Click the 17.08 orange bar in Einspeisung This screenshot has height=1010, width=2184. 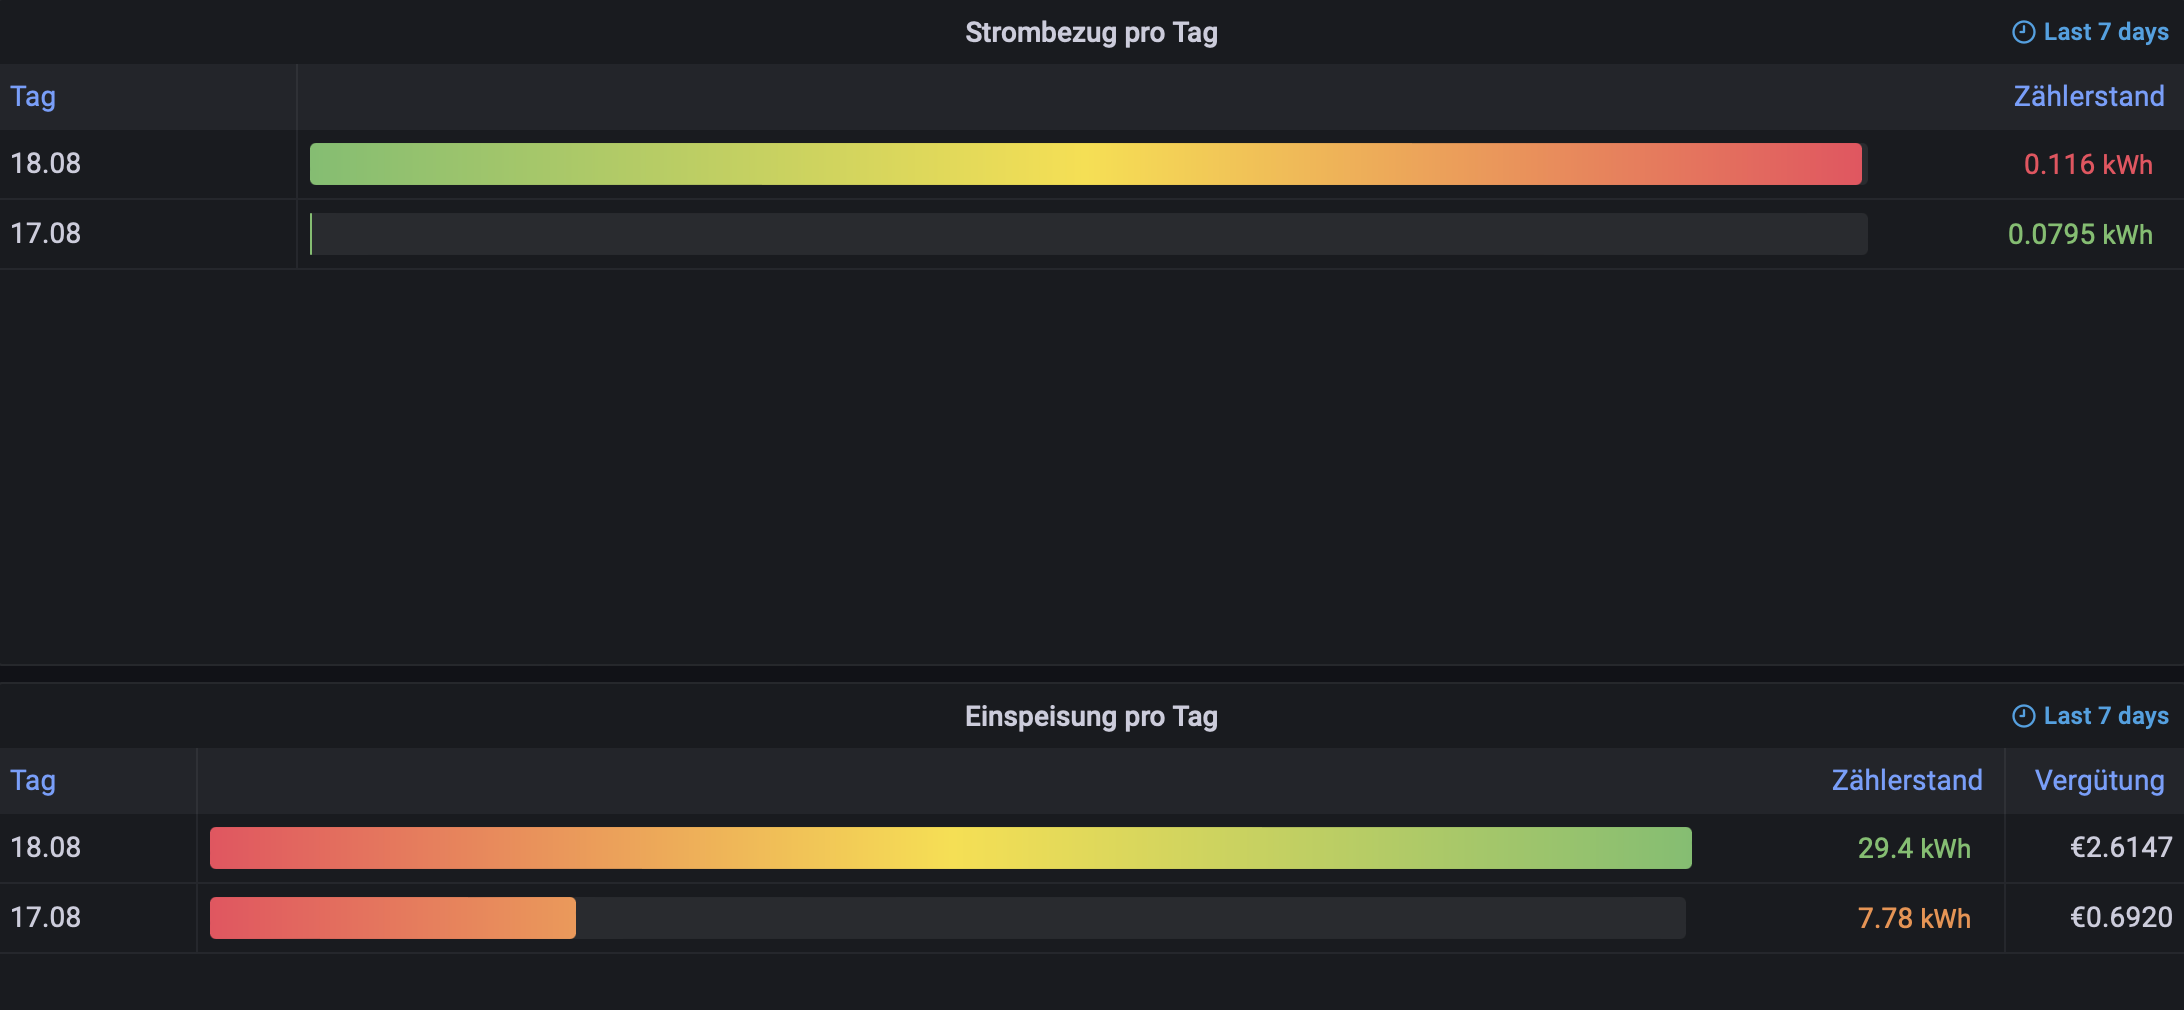click(393, 918)
